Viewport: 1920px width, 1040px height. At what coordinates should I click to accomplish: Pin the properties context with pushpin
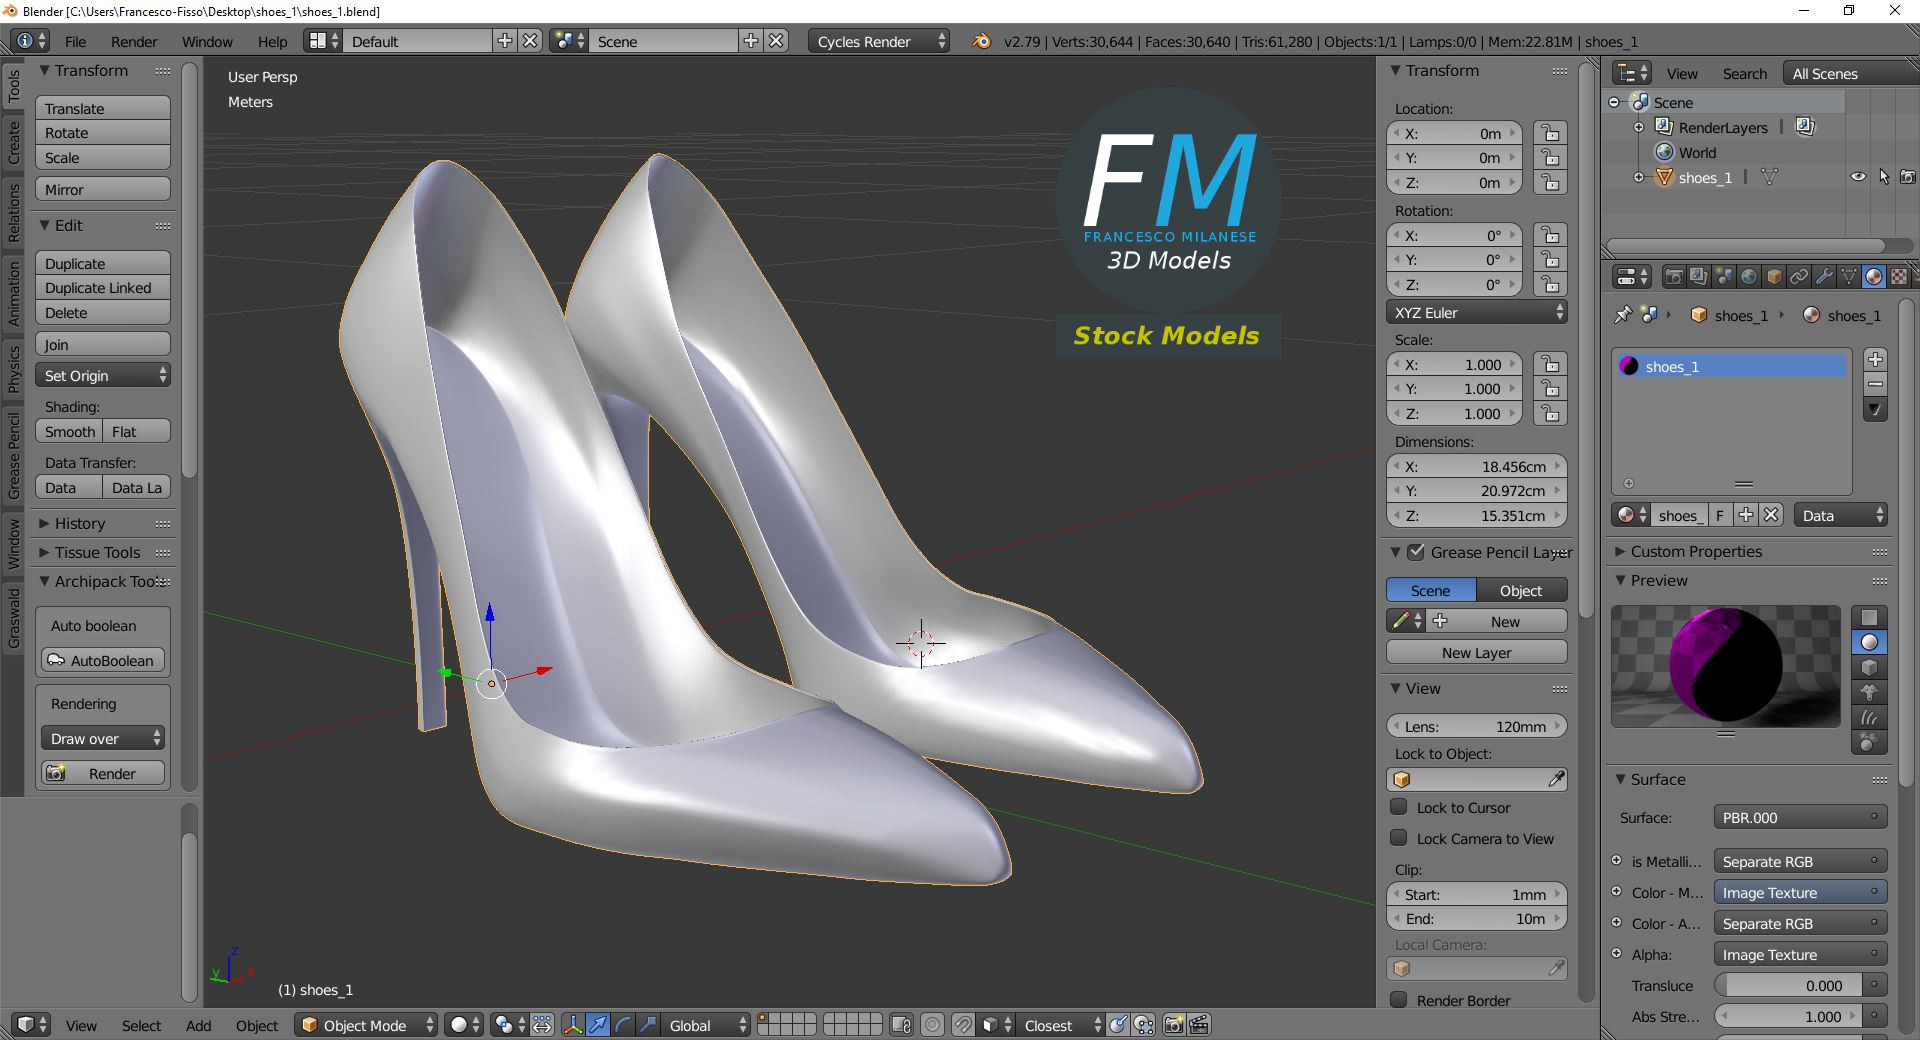(x=1623, y=315)
